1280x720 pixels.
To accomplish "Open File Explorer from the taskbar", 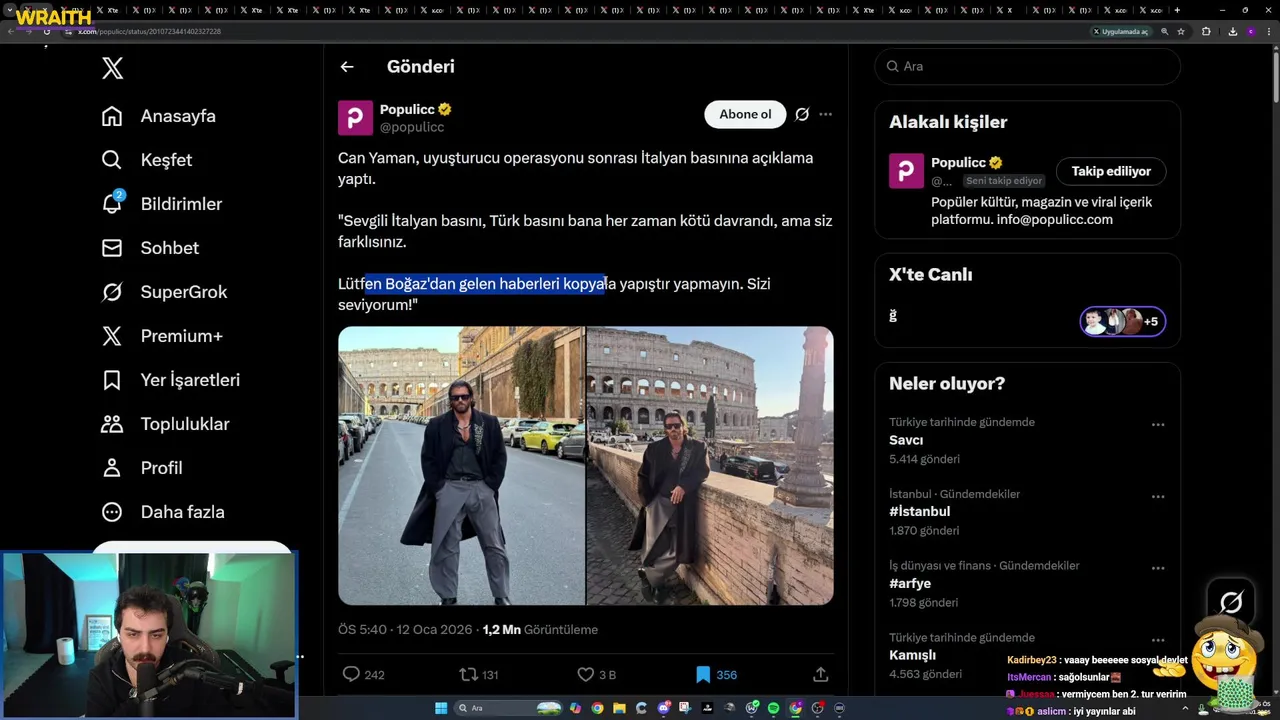I will point(619,708).
